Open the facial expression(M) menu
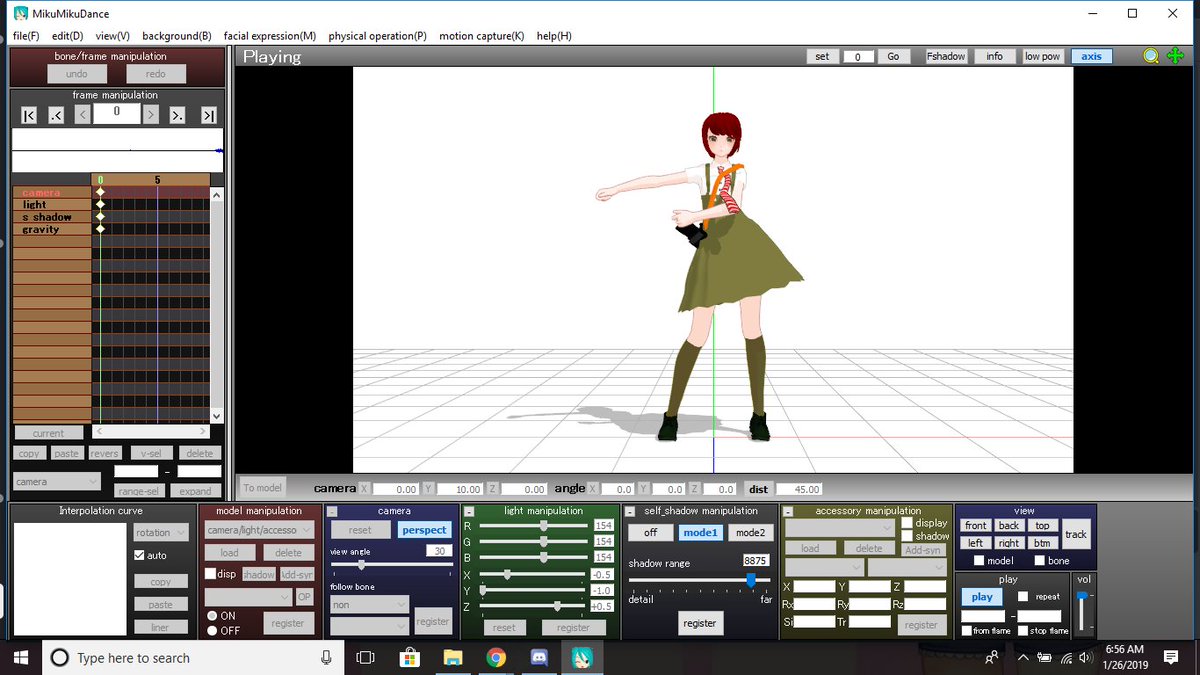The image size is (1200, 675). click(x=270, y=36)
